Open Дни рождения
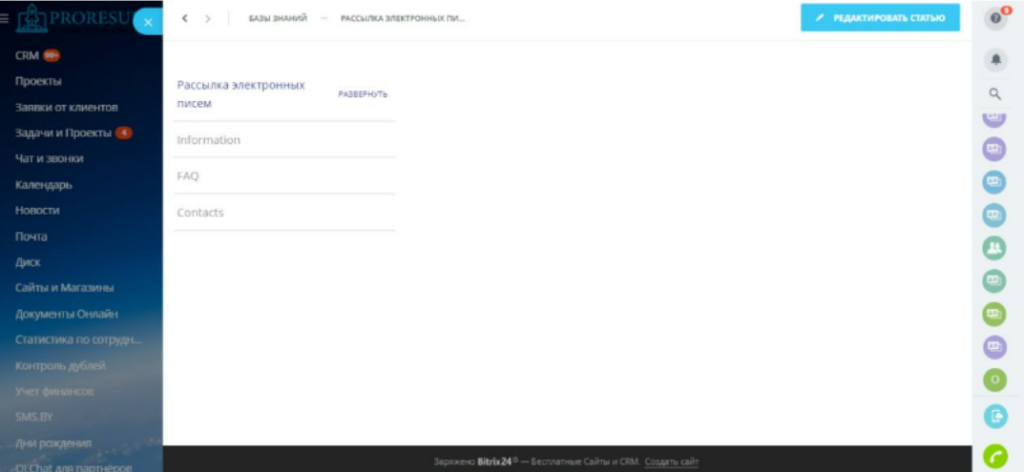This screenshot has height=472, width=1024. click(53, 443)
